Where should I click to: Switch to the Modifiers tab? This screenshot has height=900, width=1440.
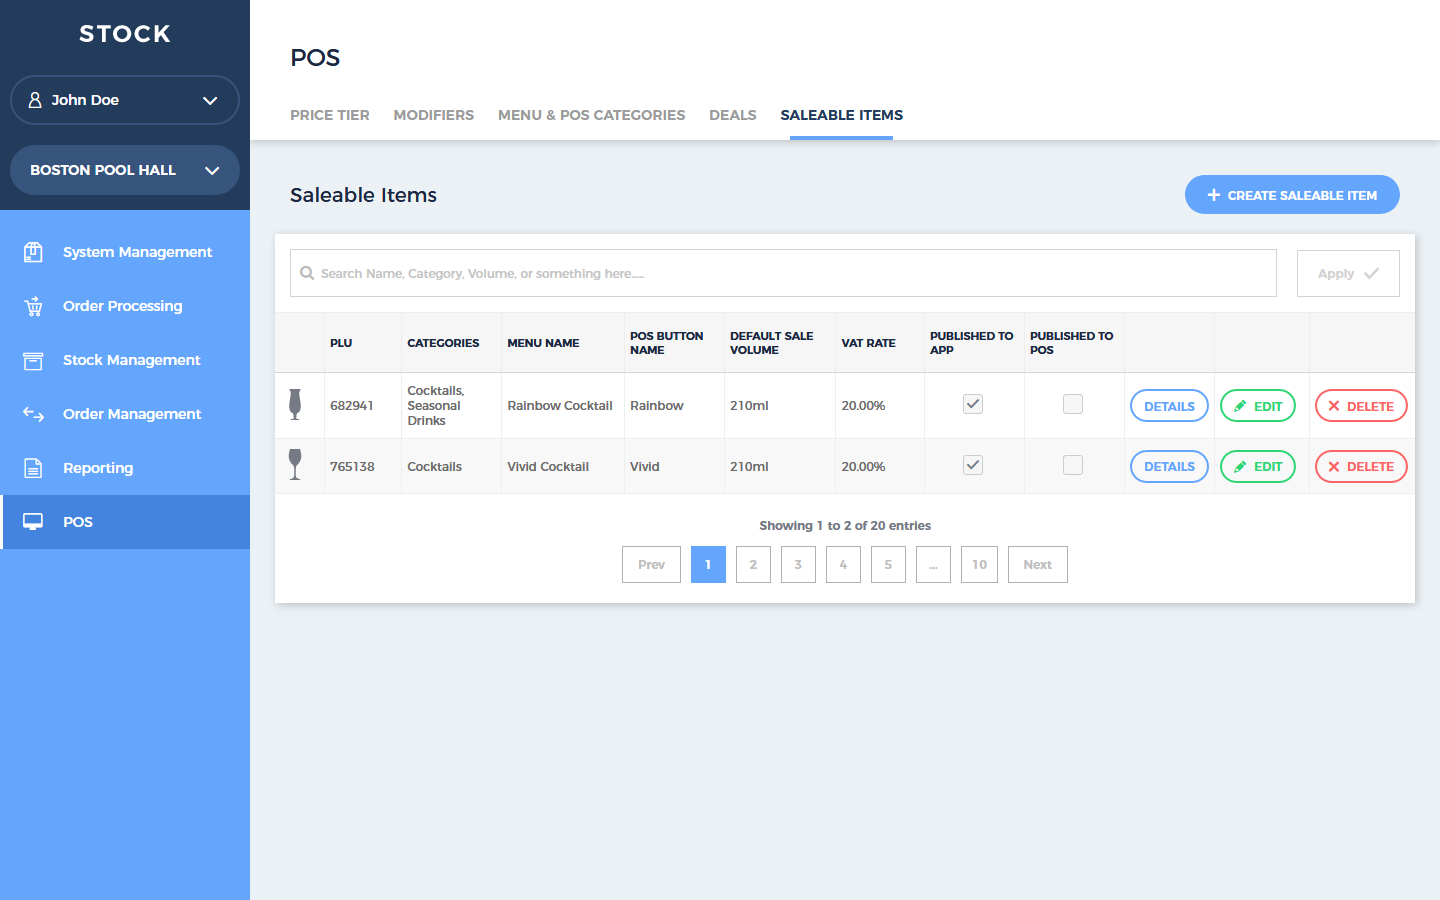point(433,115)
